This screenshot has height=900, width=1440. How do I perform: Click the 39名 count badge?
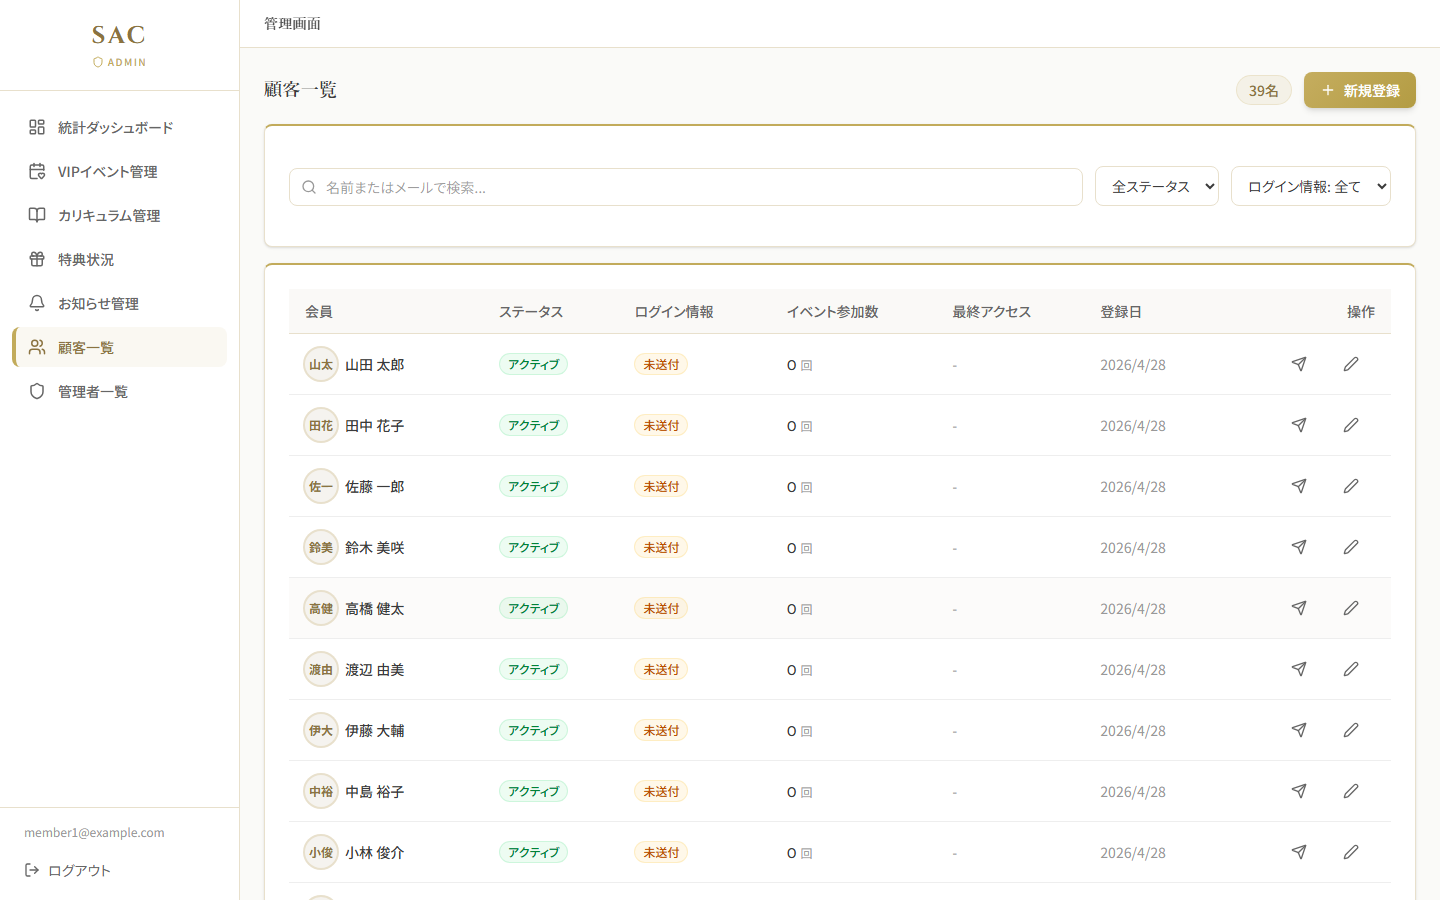pyautogui.click(x=1264, y=90)
